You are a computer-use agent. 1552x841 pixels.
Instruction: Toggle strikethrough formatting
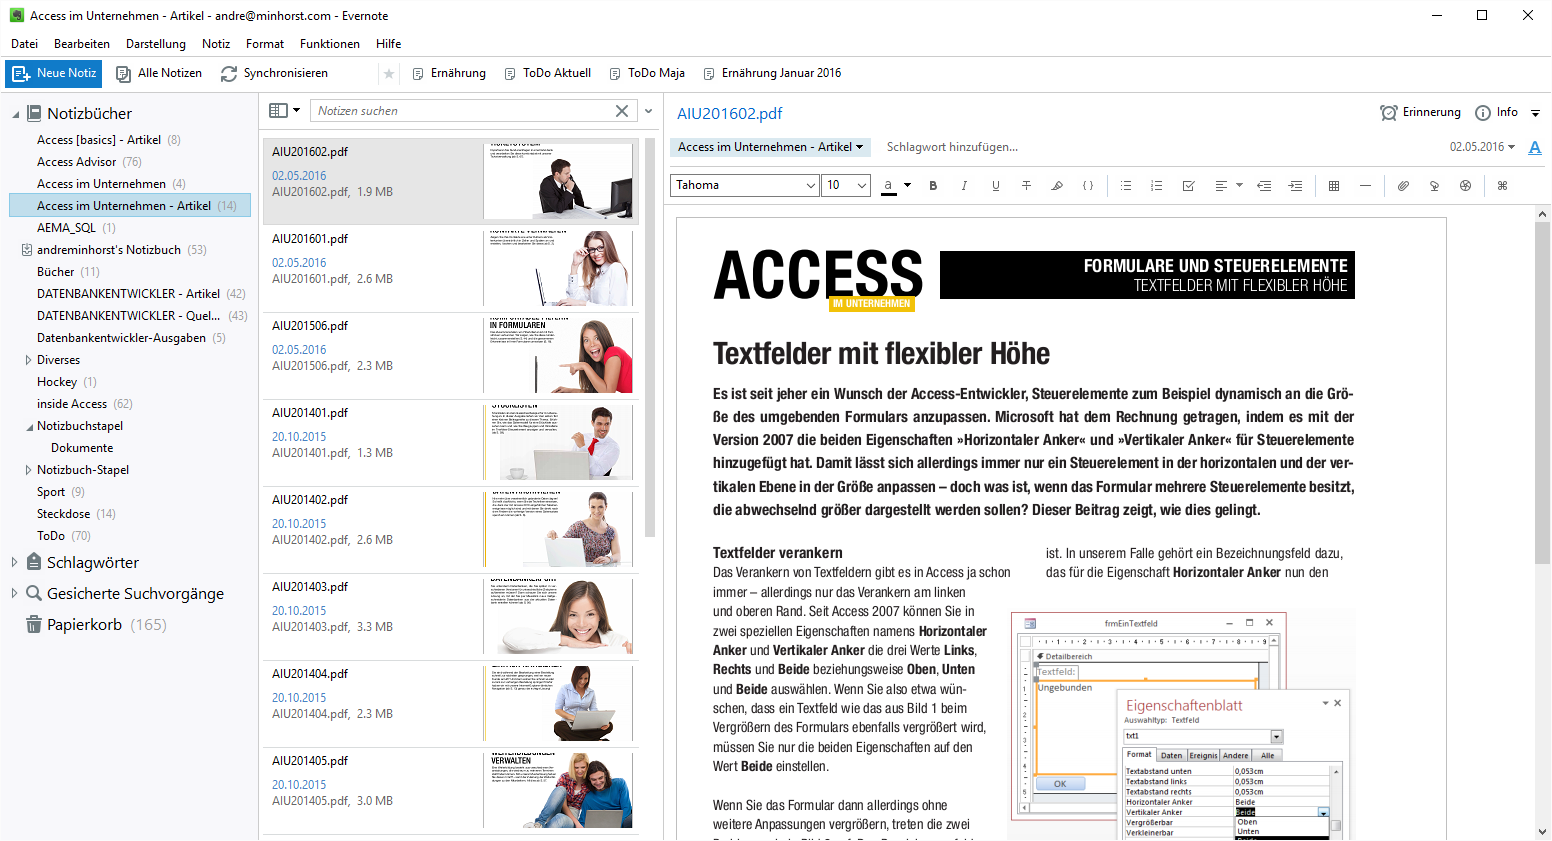pos(1026,186)
